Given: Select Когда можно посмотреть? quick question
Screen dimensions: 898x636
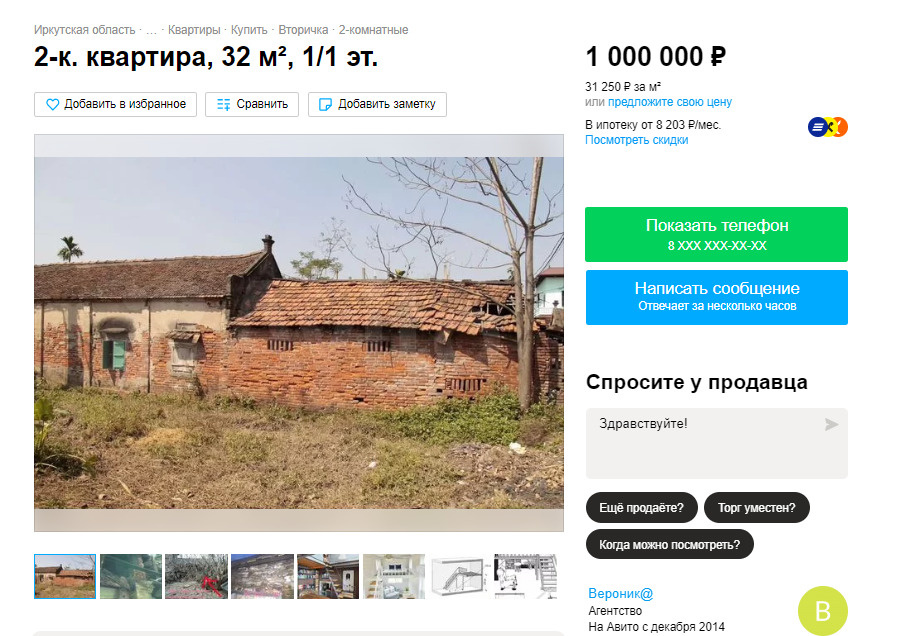Looking at the screenshot, I should (x=669, y=544).
